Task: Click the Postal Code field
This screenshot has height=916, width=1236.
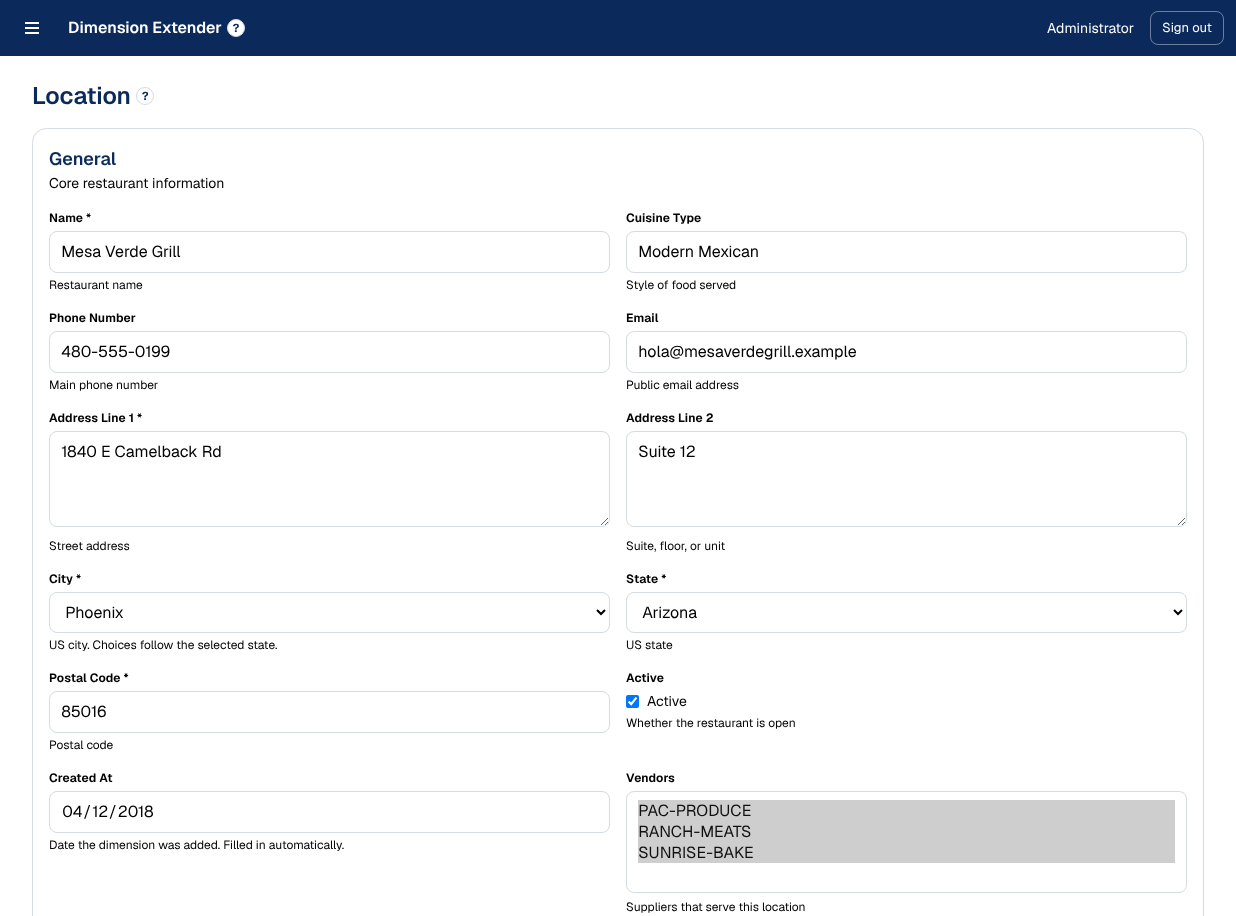Action: tap(329, 712)
